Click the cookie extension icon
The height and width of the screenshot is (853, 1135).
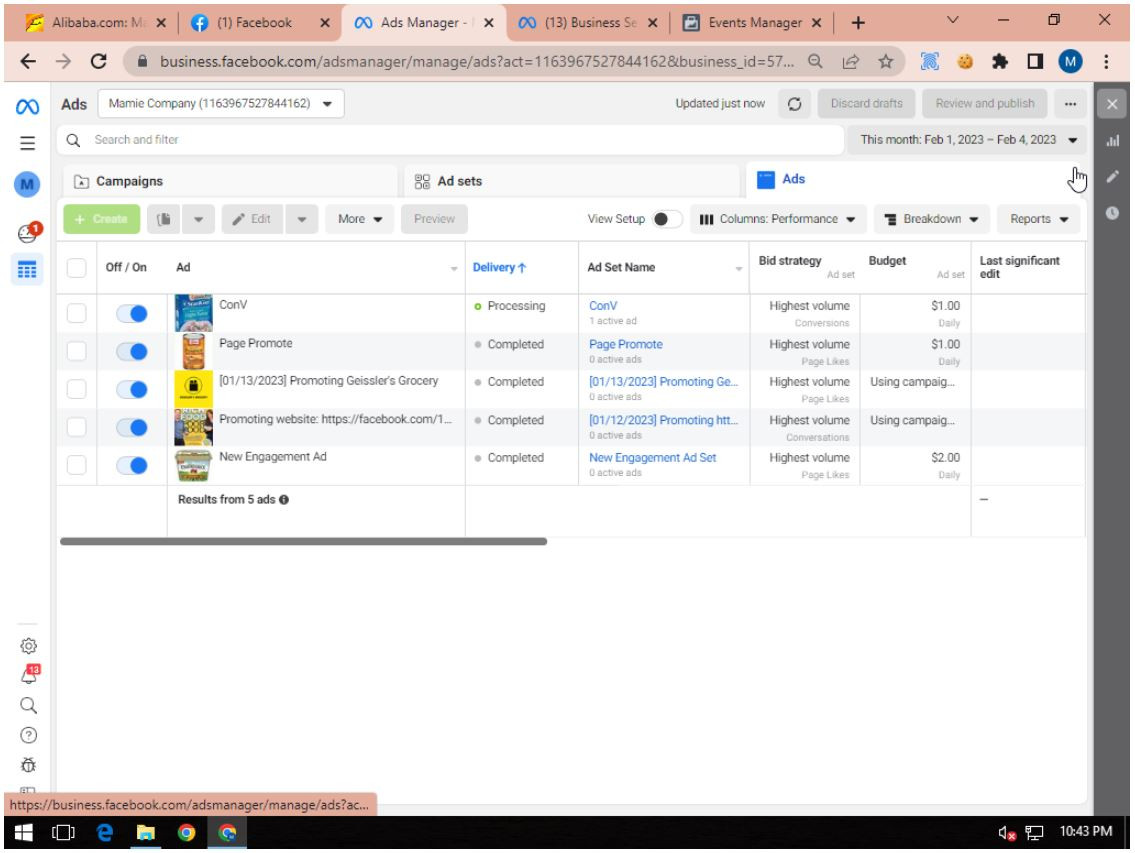964,62
